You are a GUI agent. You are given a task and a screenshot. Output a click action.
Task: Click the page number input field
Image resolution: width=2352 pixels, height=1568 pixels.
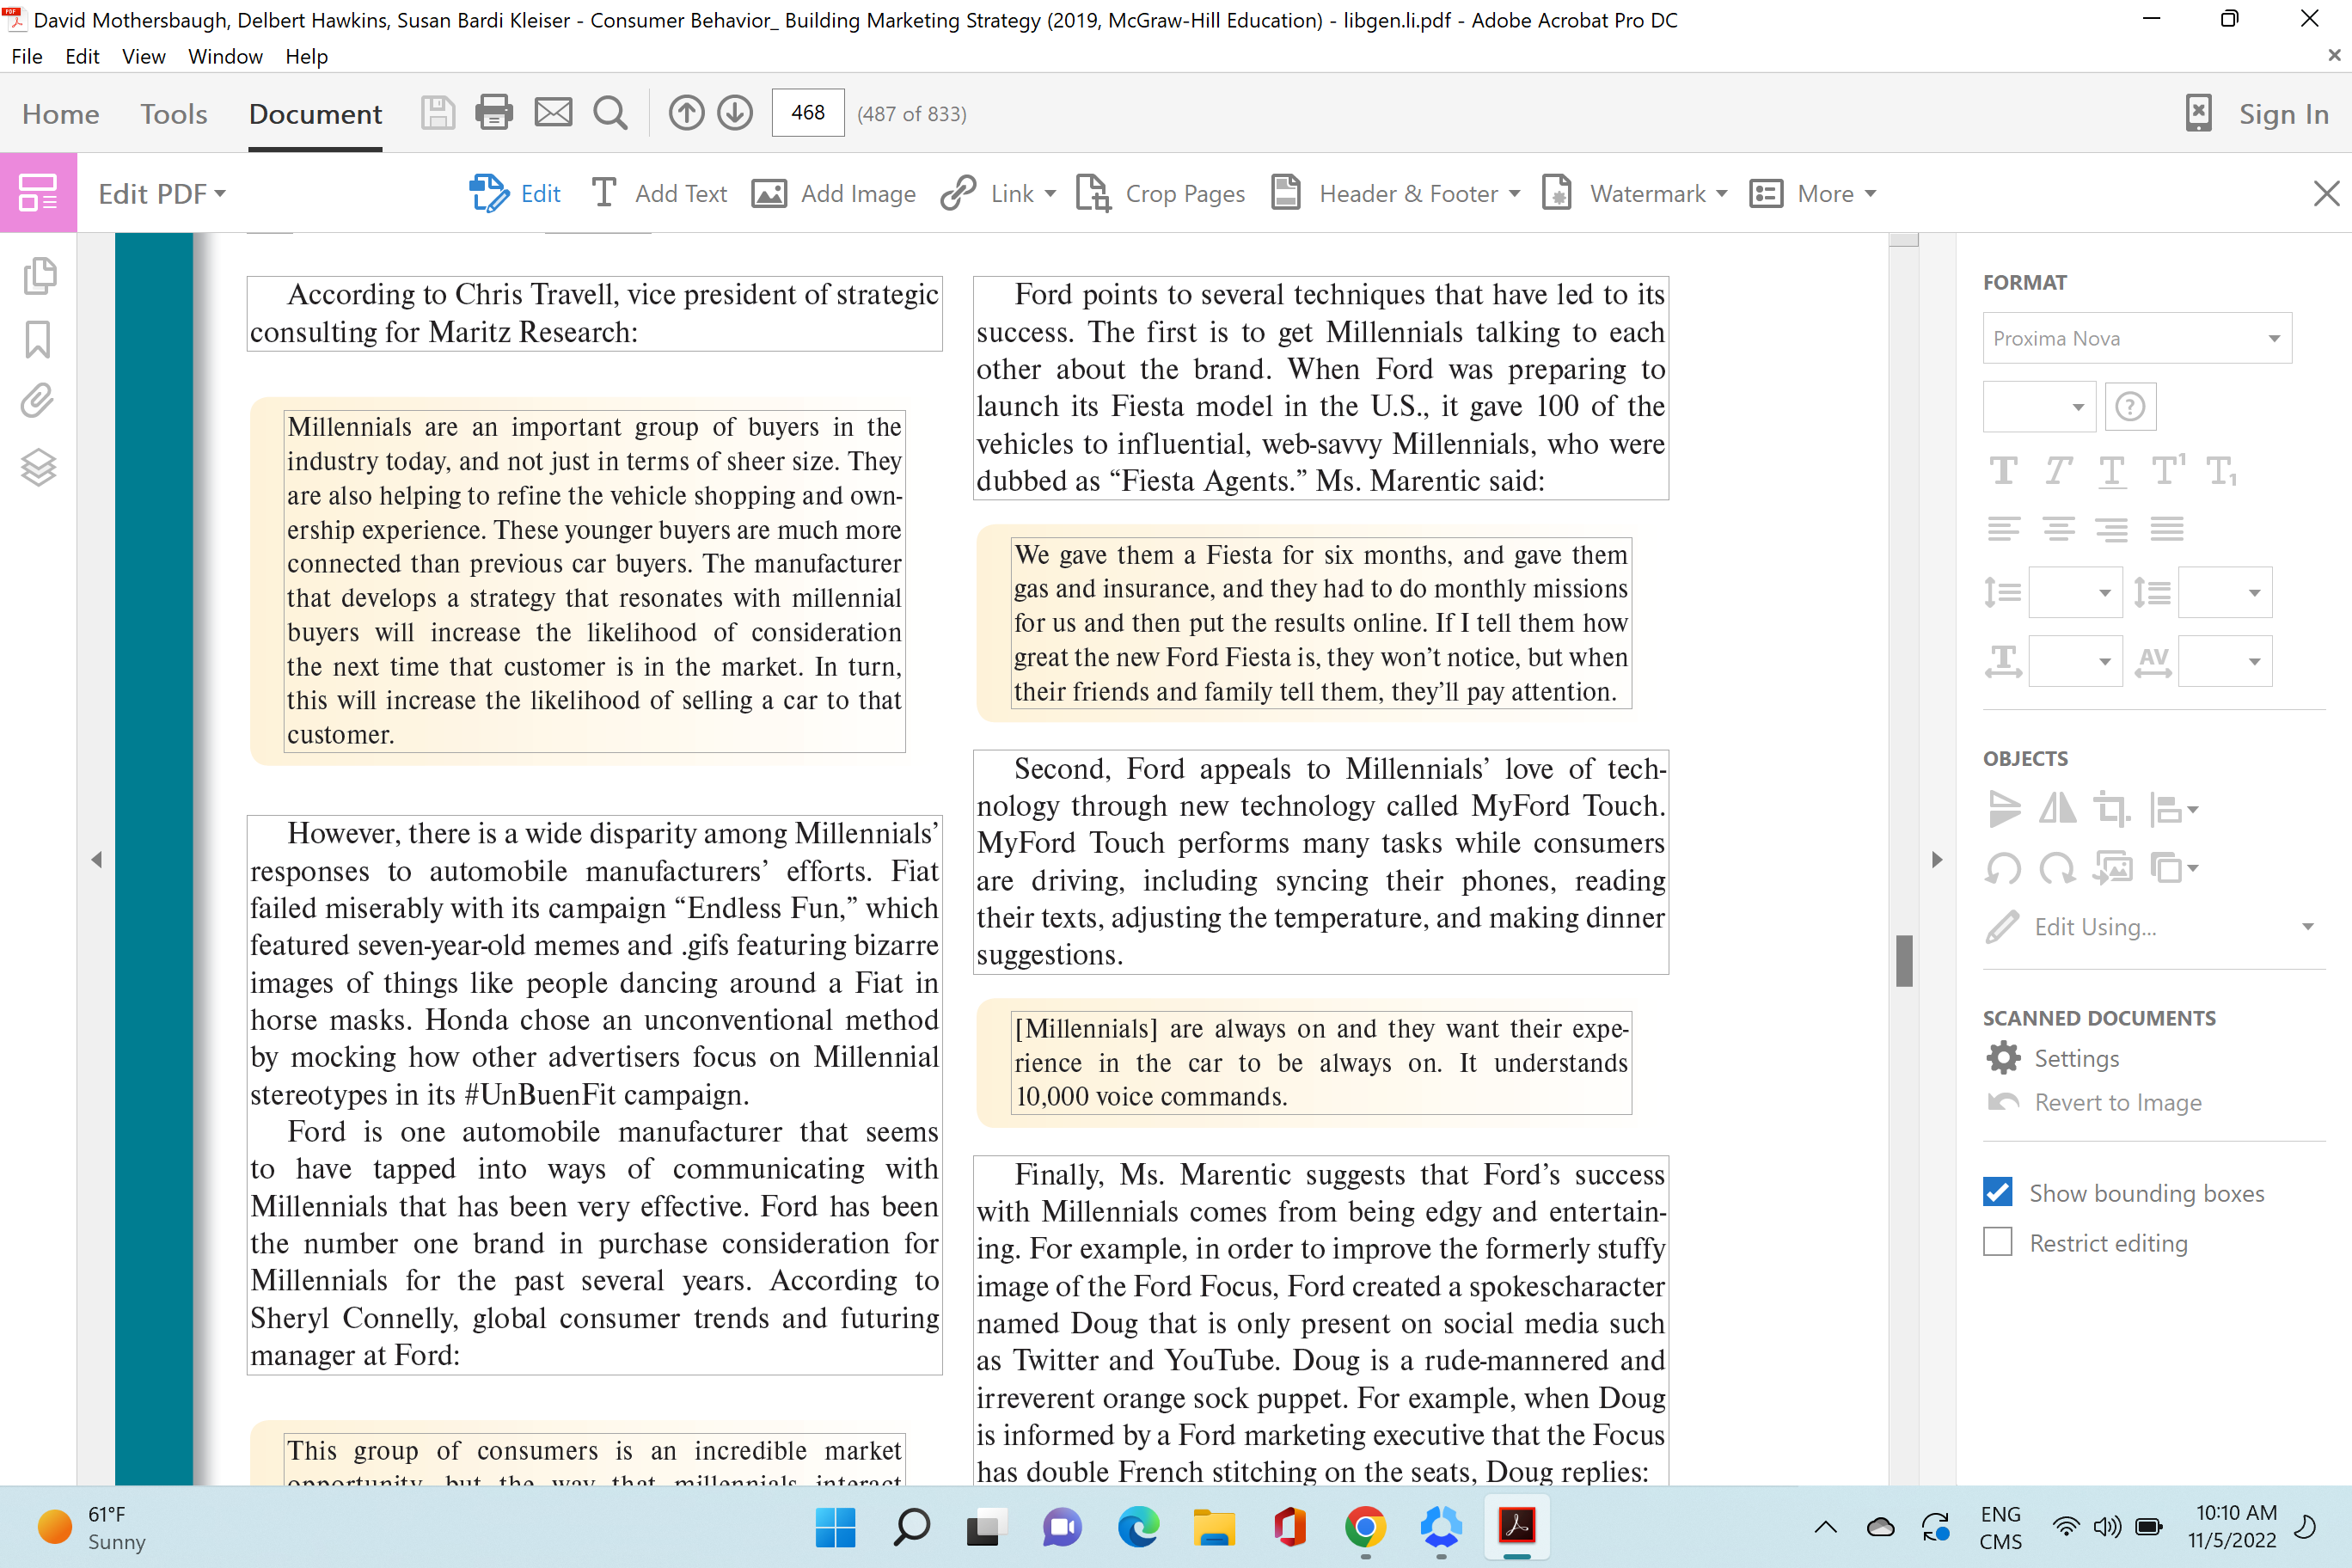[808, 113]
